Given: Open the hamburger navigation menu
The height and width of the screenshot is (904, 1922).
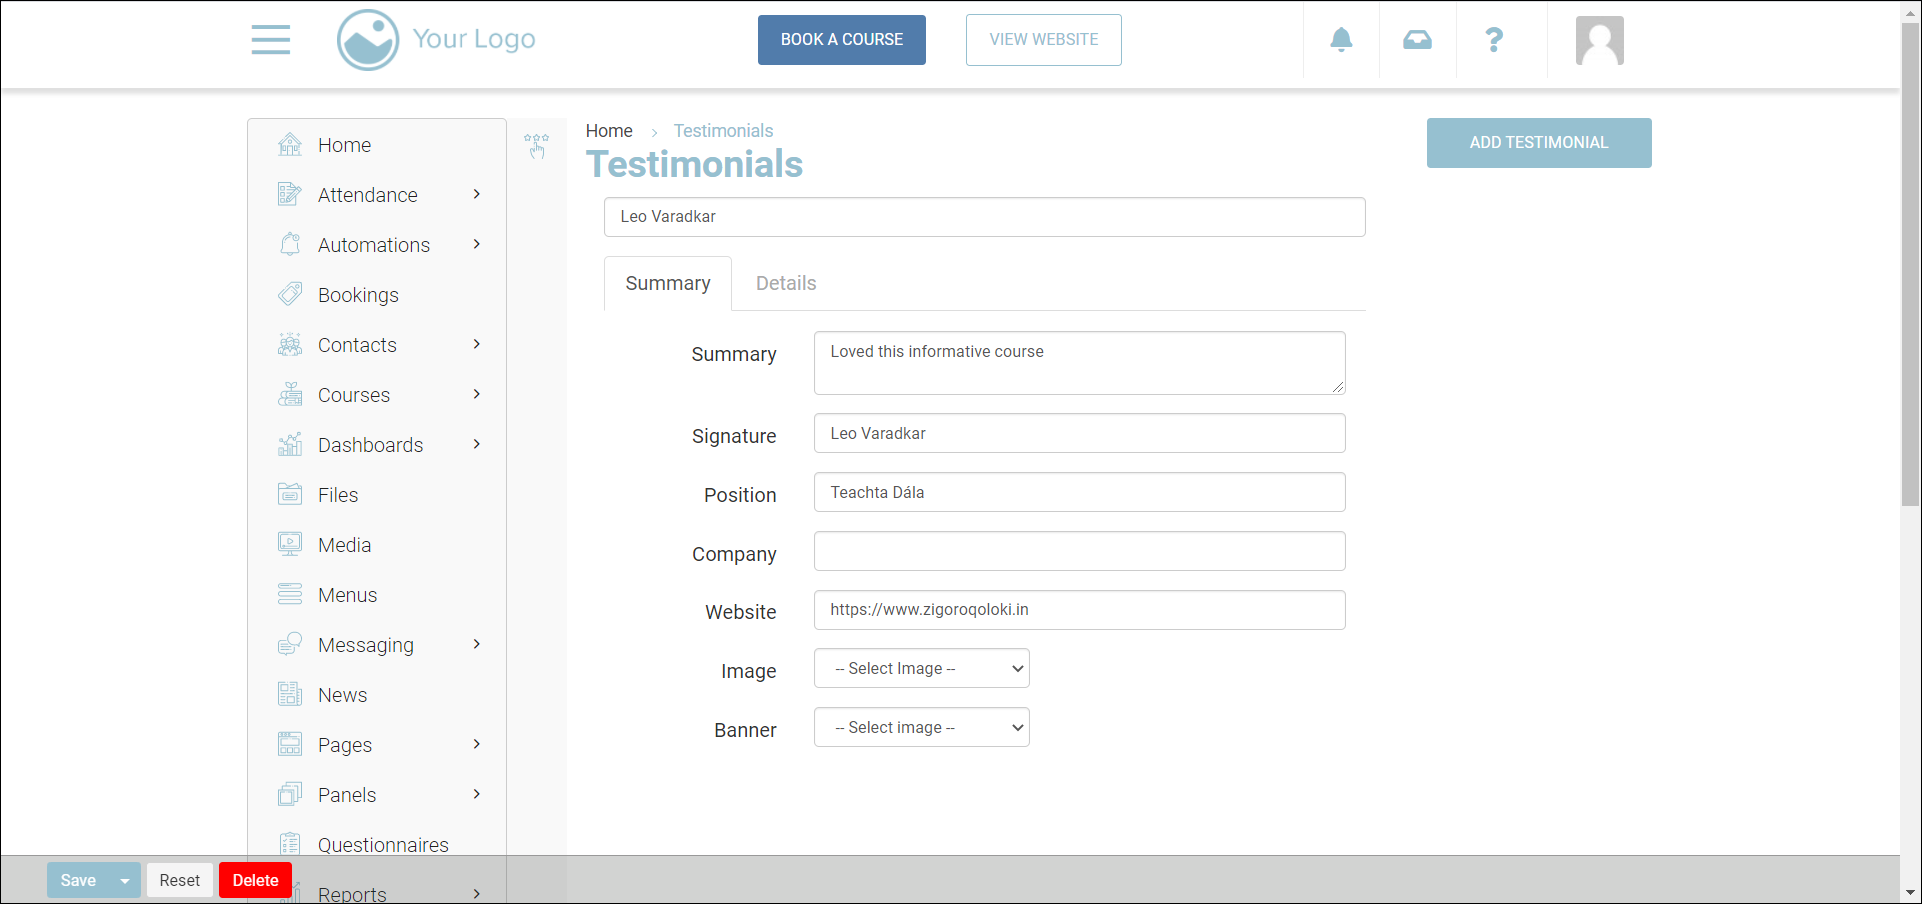Looking at the screenshot, I should point(270,40).
